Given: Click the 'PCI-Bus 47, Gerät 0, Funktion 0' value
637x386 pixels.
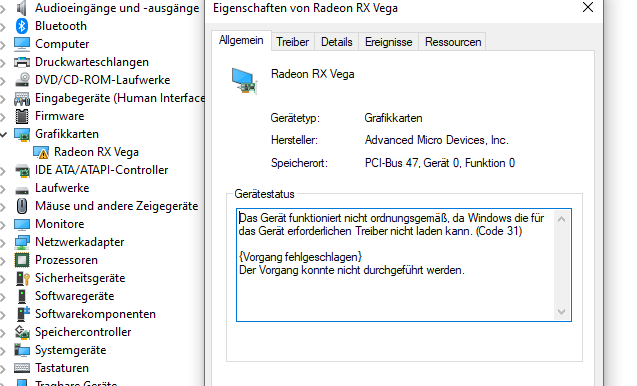Looking at the screenshot, I should pos(440,163).
